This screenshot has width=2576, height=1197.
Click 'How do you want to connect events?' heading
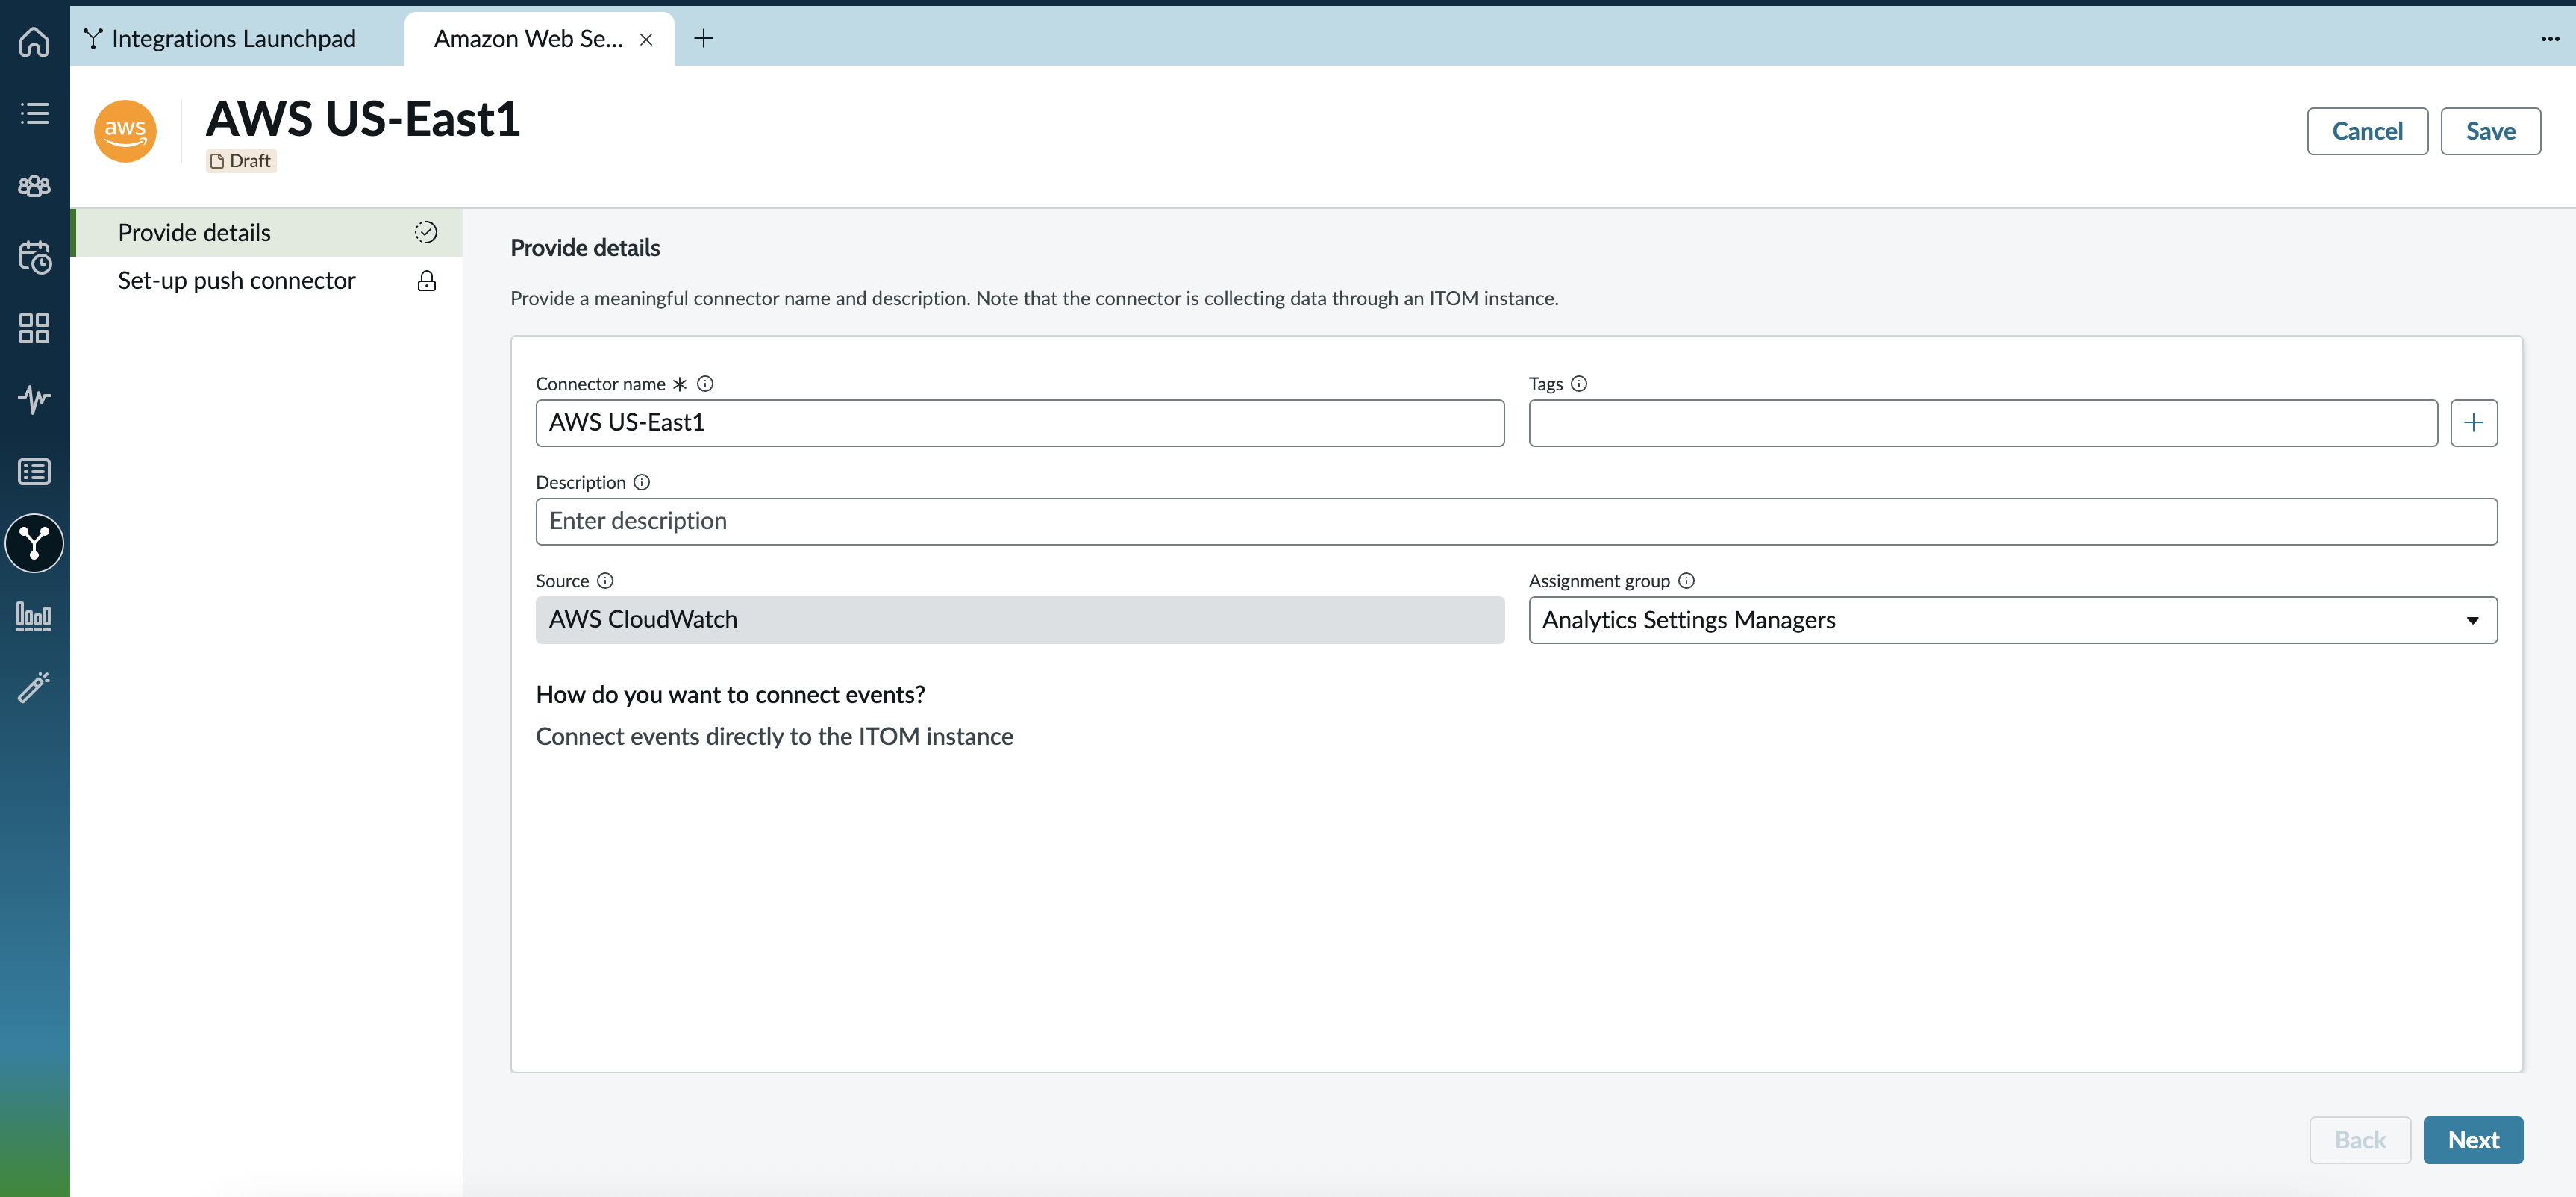730,695
